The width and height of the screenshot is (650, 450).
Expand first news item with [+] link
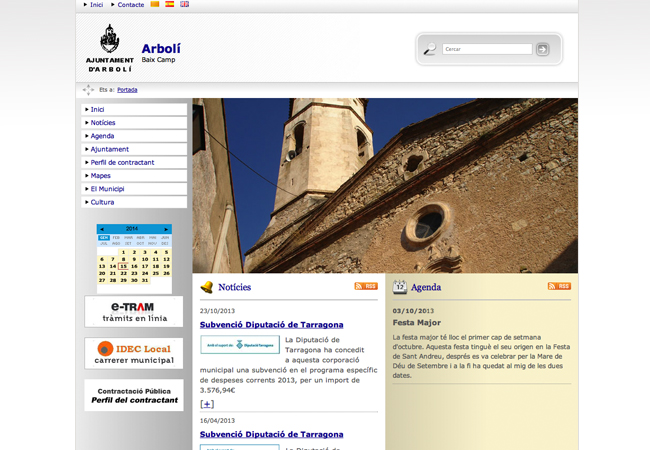207,404
